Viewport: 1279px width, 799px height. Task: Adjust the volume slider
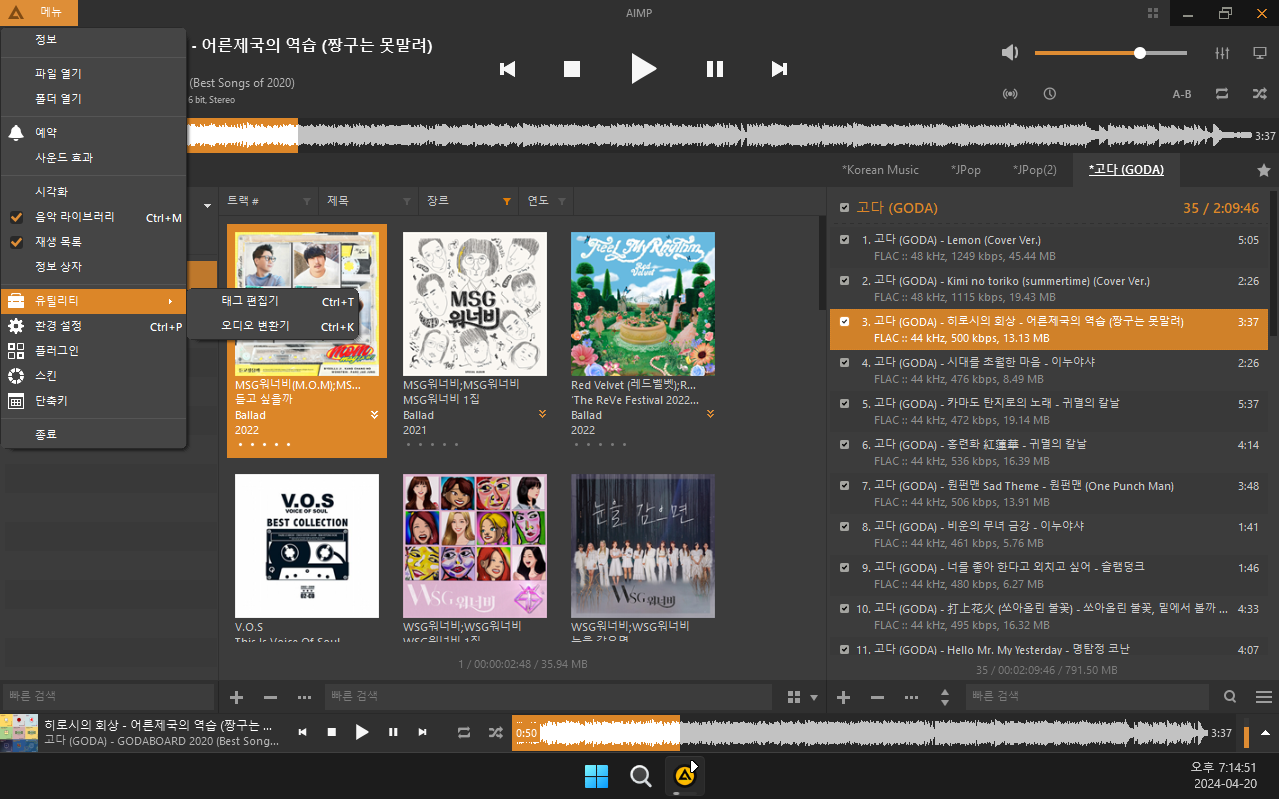tap(1110, 53)
